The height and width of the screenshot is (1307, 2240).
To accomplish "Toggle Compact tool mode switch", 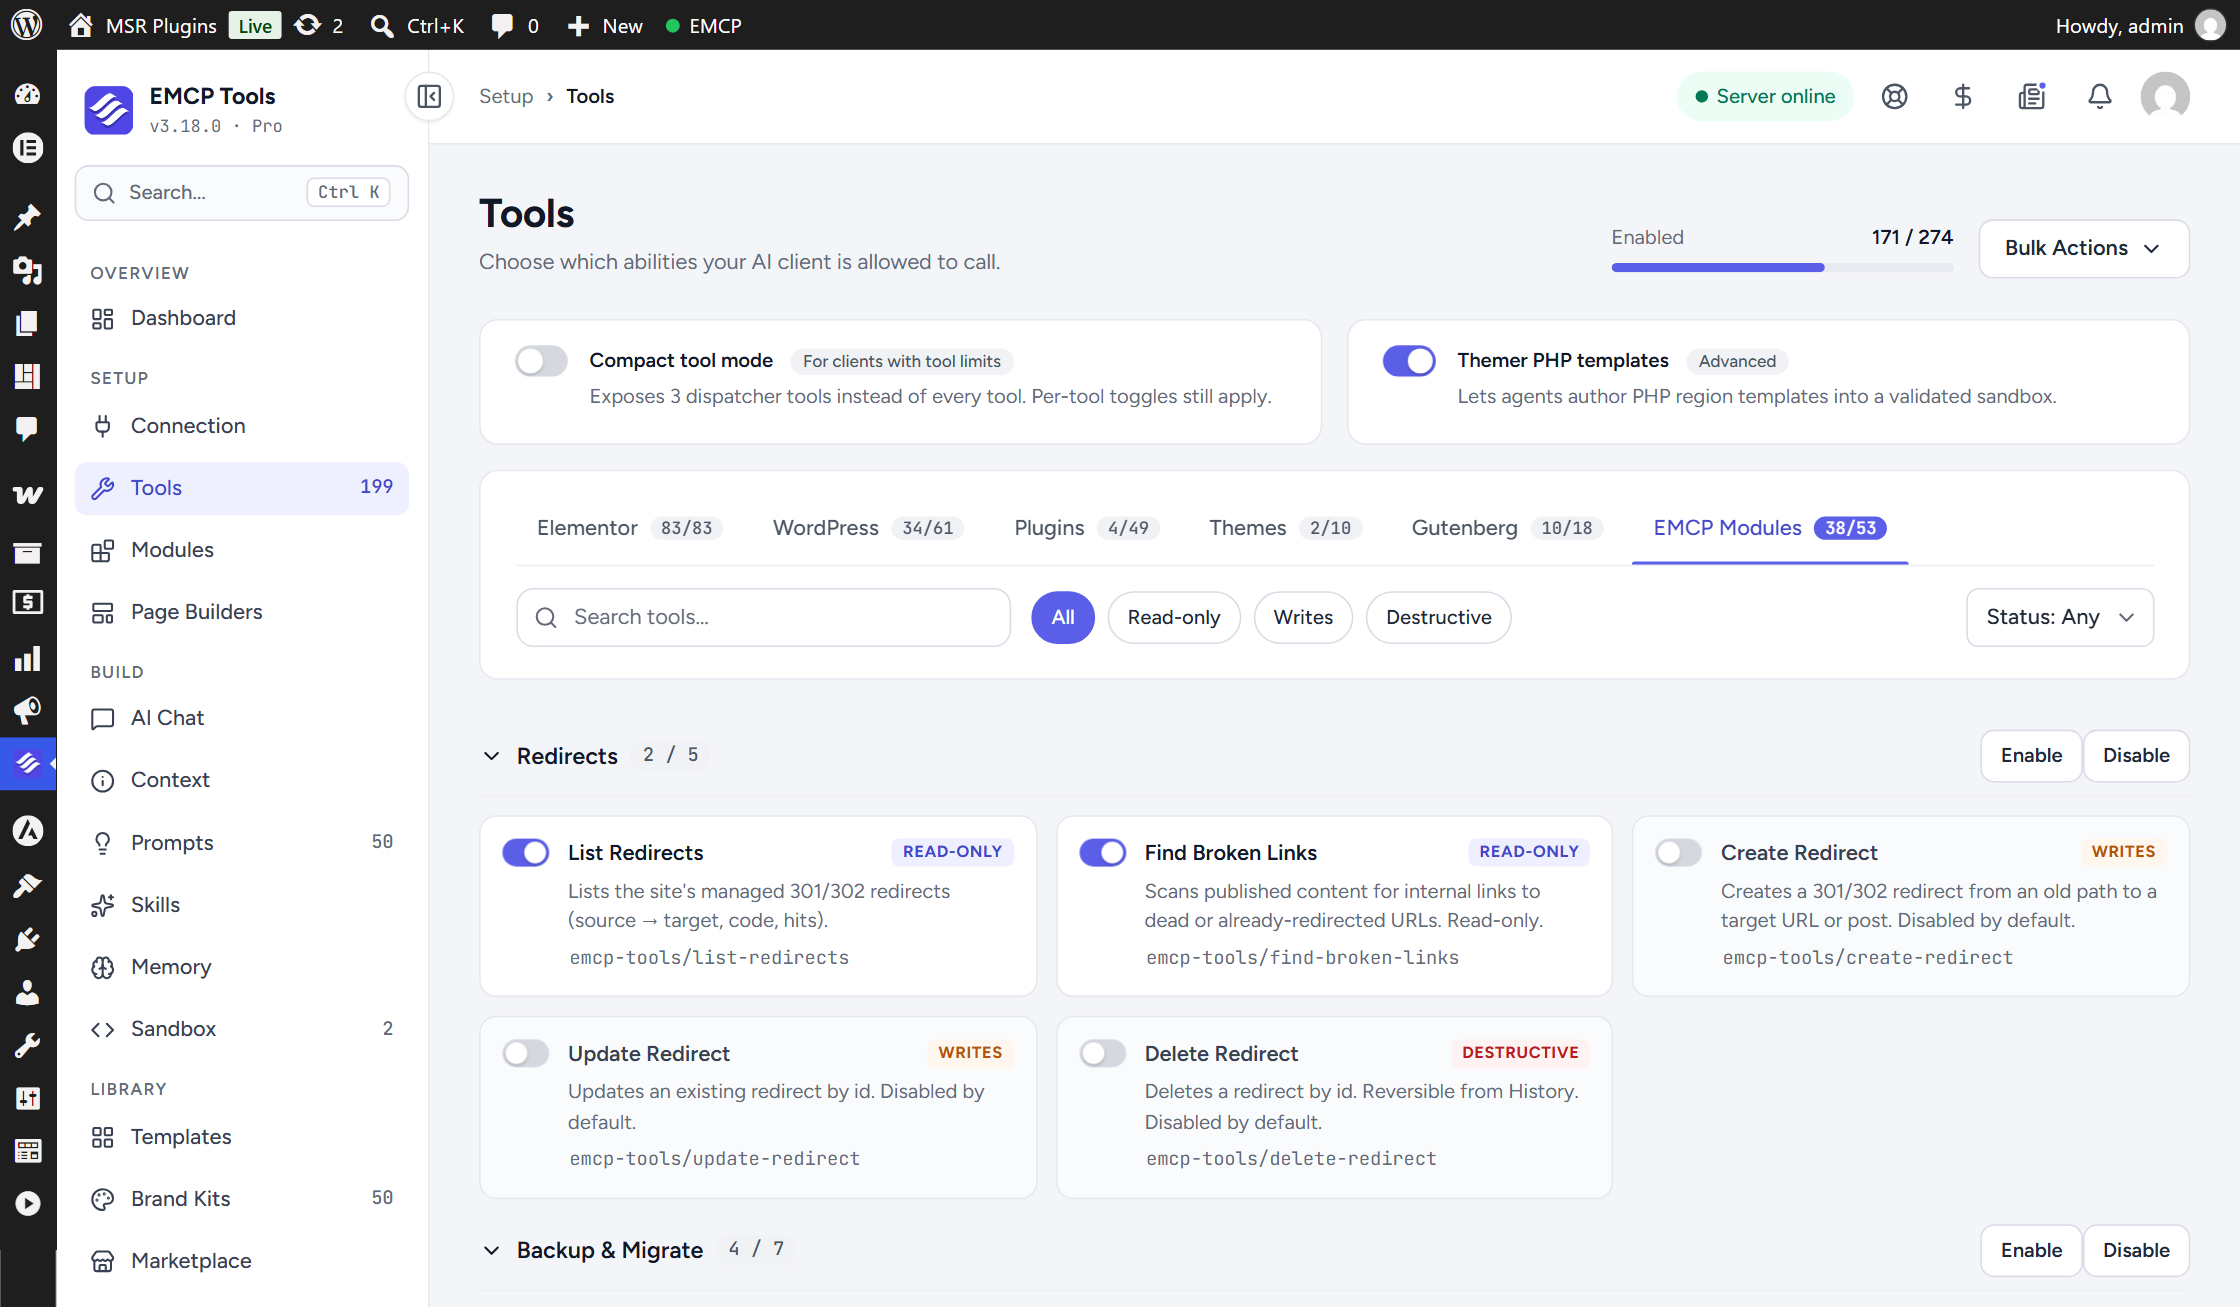I will 541,361.
